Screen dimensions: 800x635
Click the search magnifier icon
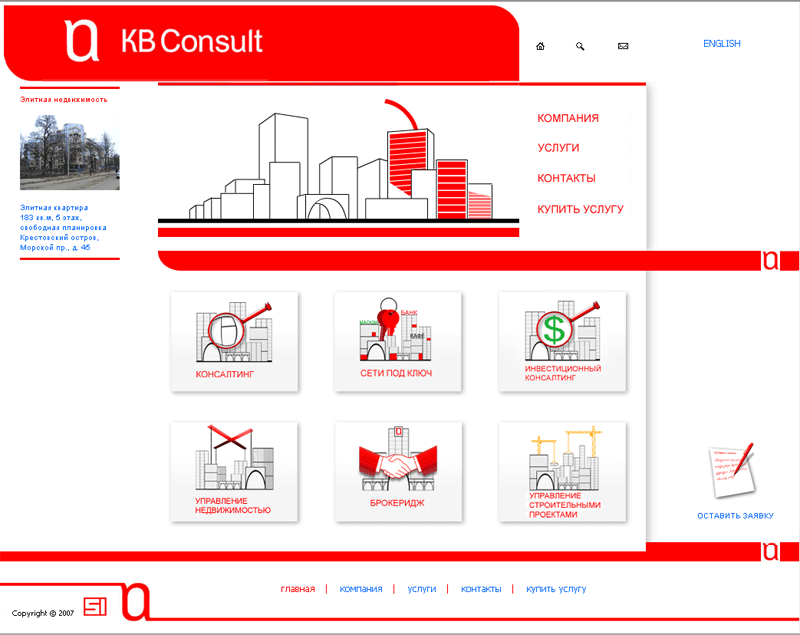point(580,46)
